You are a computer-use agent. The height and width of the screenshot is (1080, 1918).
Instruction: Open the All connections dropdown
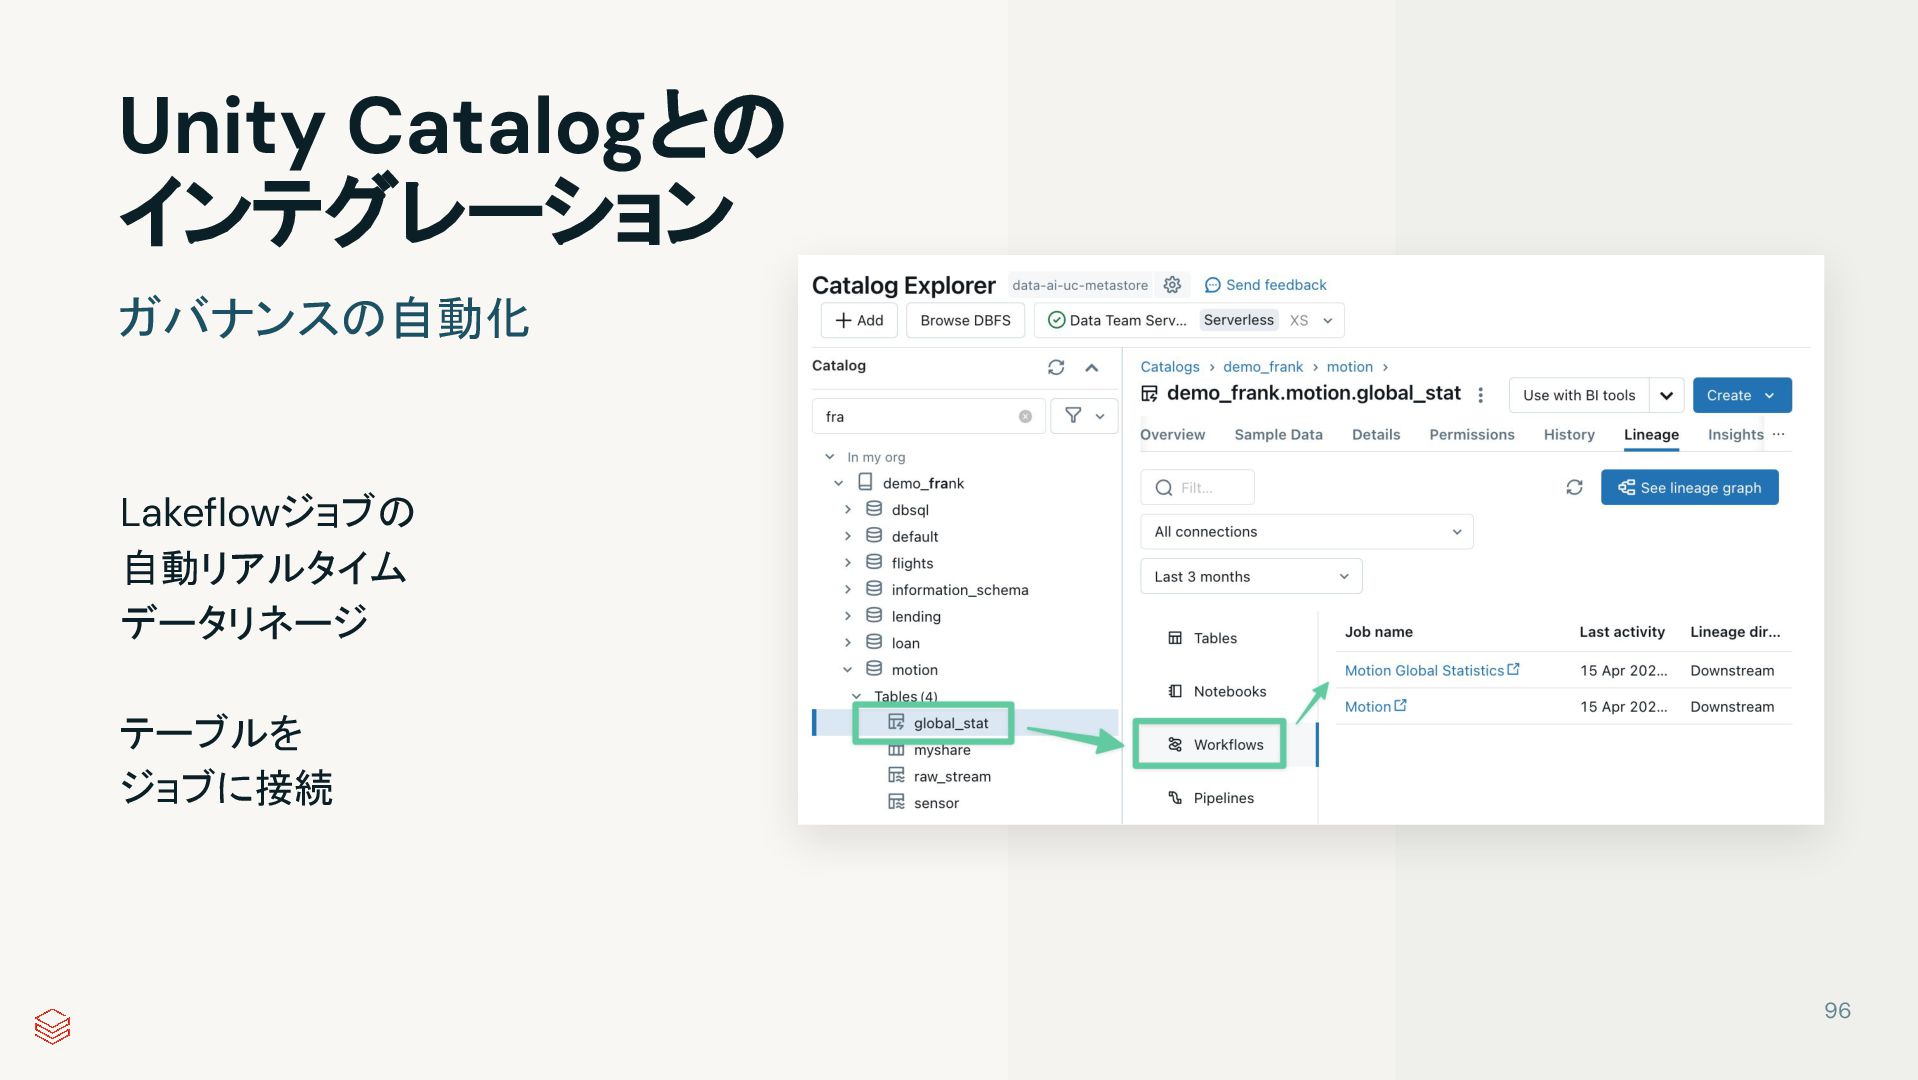(x=1306, y=532)
